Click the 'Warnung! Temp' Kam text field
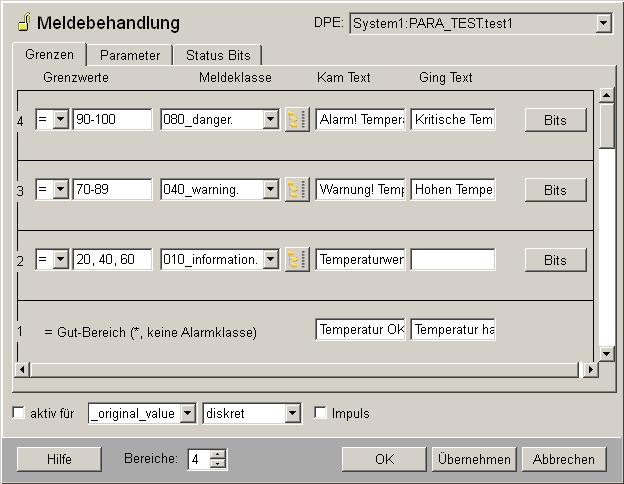Image resolution: width=624 pixels, height=484 pixels. 361,189
